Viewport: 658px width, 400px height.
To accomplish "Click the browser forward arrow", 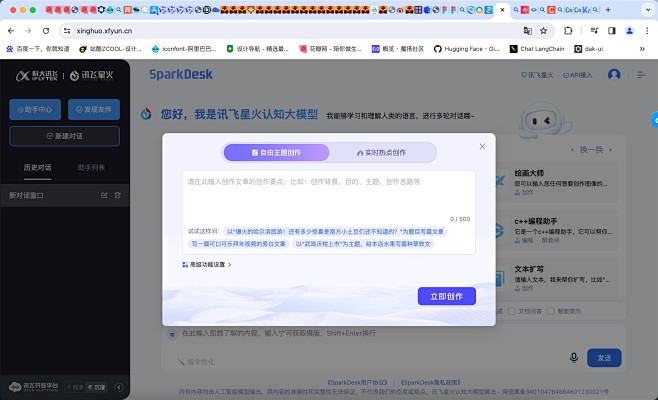I will coord(28,31).
